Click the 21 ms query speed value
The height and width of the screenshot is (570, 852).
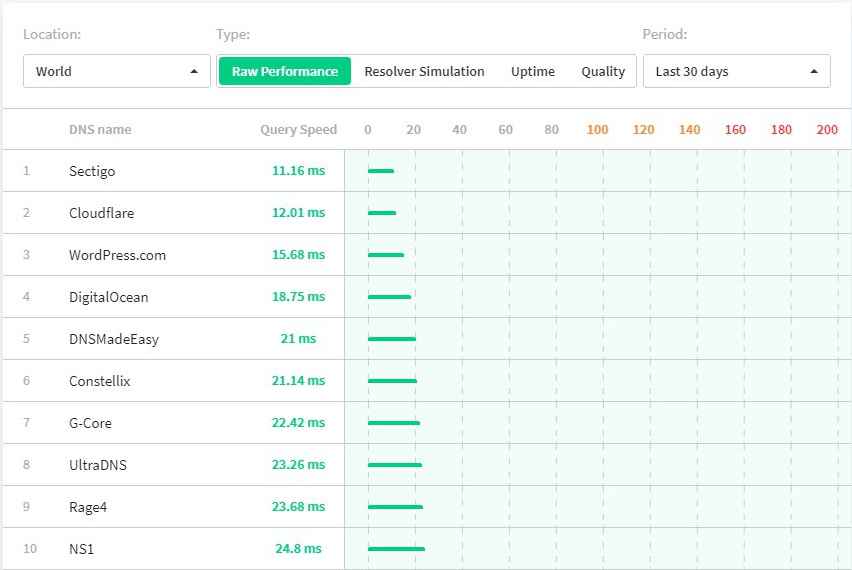click(x=298, y=339)
